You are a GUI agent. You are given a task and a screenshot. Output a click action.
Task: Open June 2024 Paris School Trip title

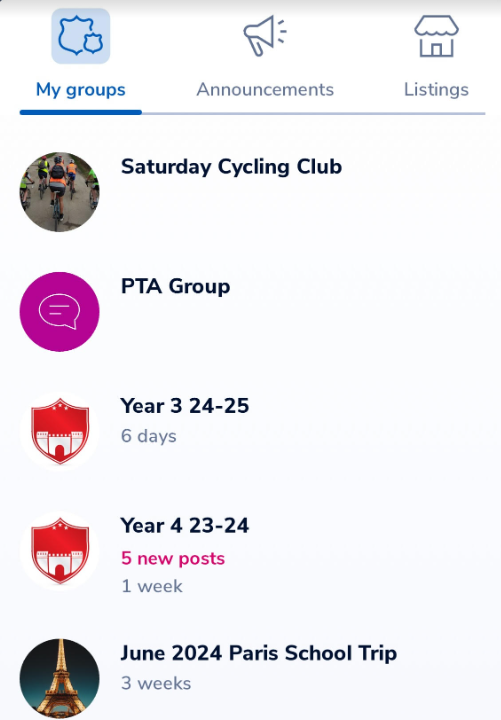click(x=259, y=653)
